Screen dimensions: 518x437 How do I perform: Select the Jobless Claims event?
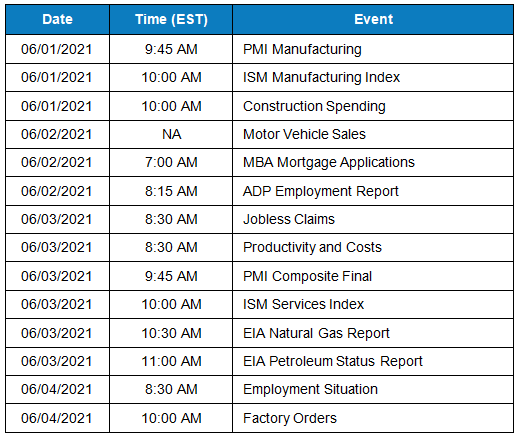[373, 219]
